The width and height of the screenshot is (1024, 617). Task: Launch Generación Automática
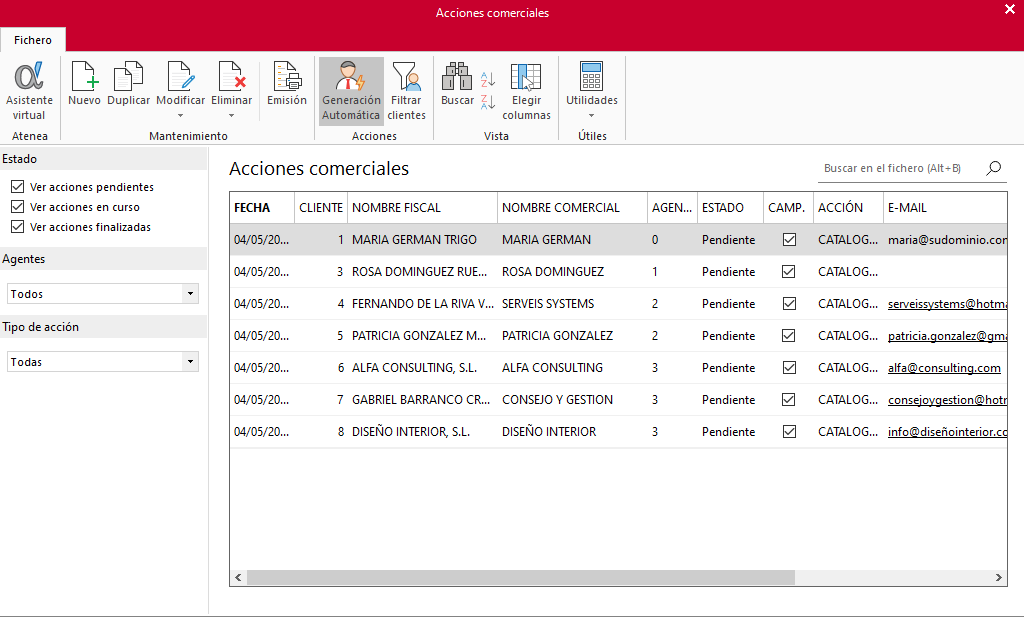click(x=351, y=91)
